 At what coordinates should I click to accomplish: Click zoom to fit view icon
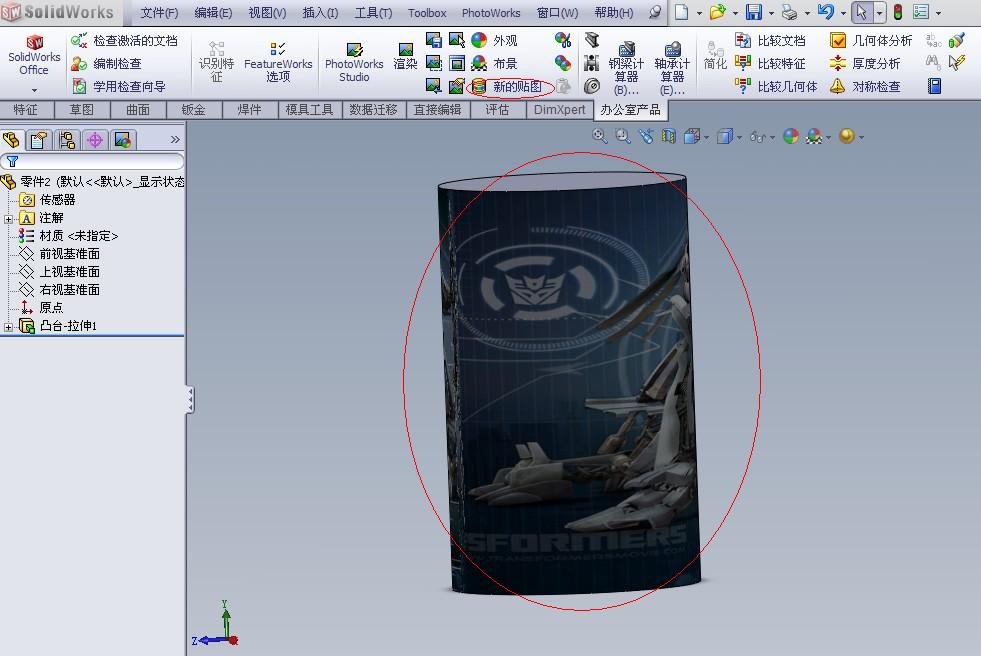click(600, 136)
